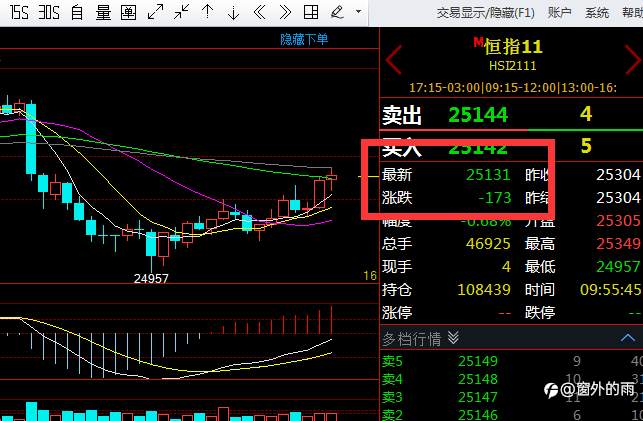This screenshot has height=421, width=643.
Task: Click the up arrow toolbar icon
Action: click(x=208, y=12)
